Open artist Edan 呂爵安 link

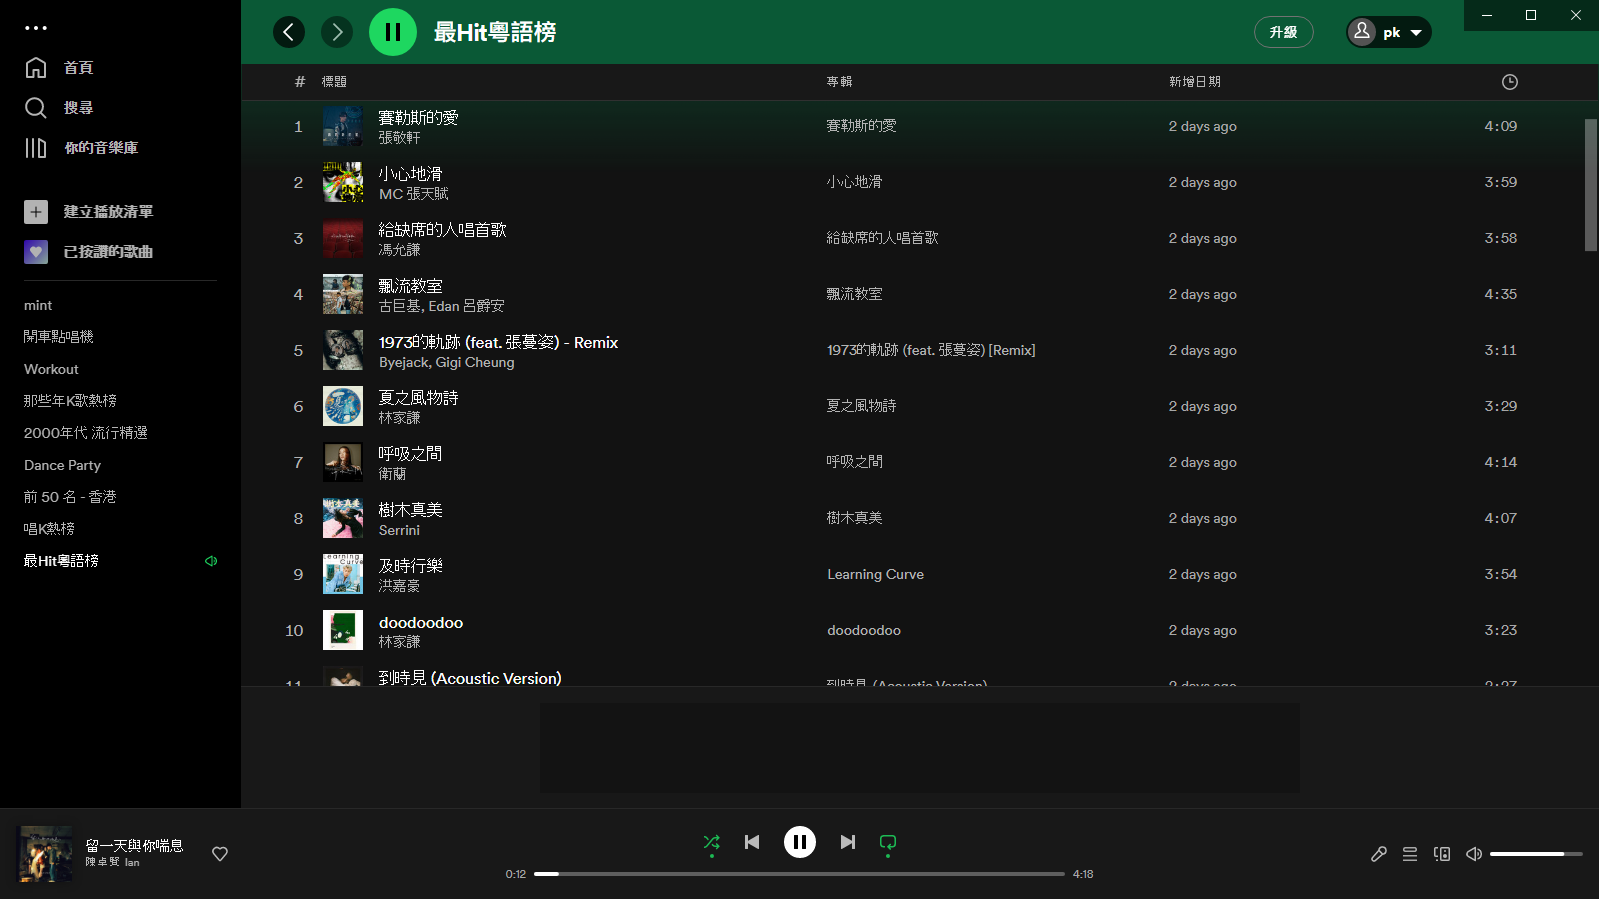[466, 306]
